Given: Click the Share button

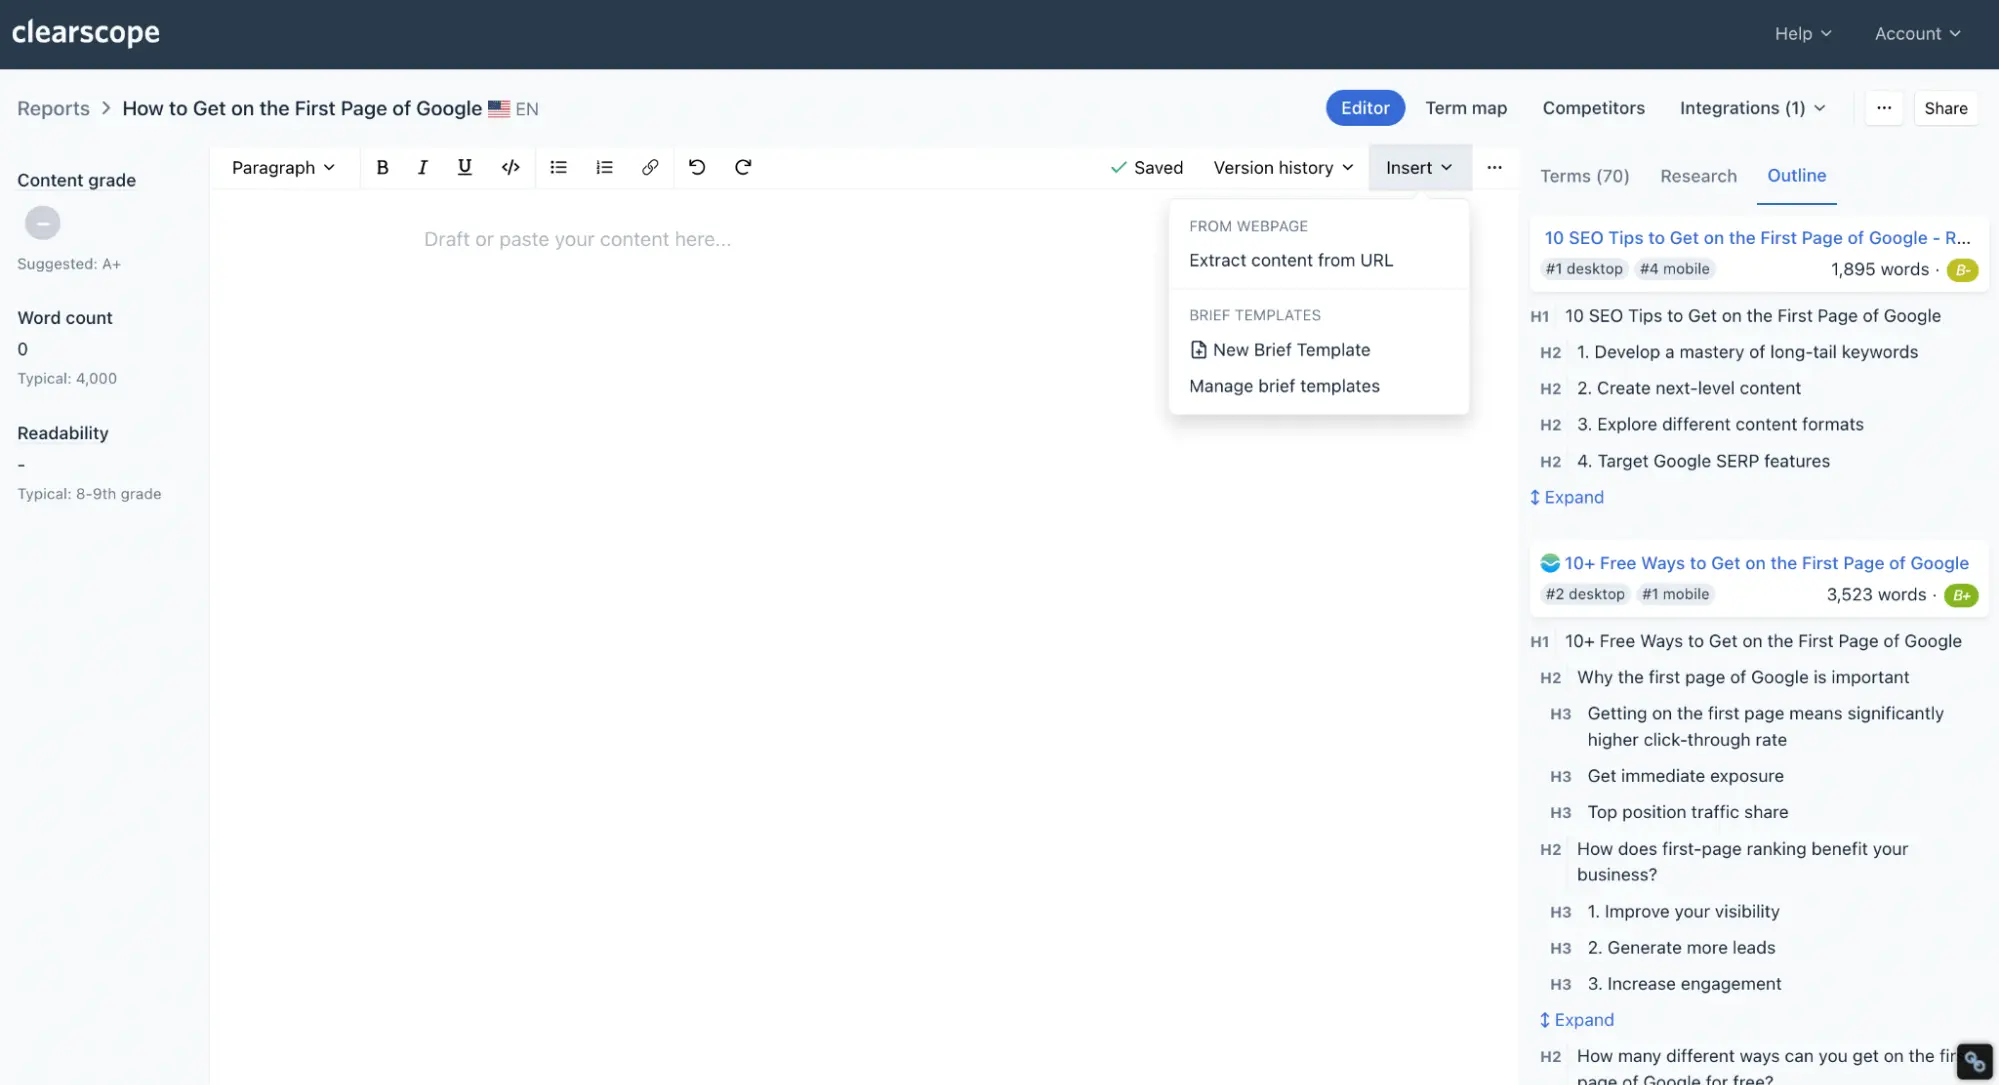Looking at the screenshot, I should click(x=1945, y=108).
